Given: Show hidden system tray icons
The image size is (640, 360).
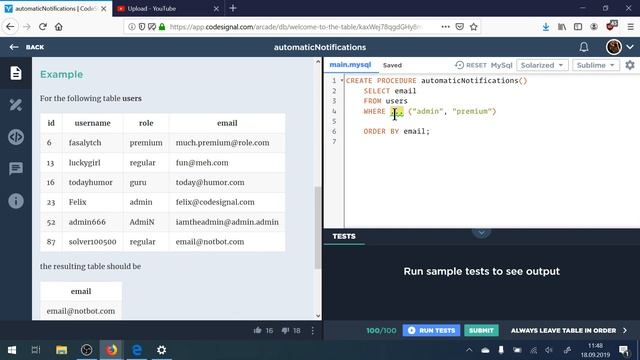Looking at the screenshot, I should [469, 350].
